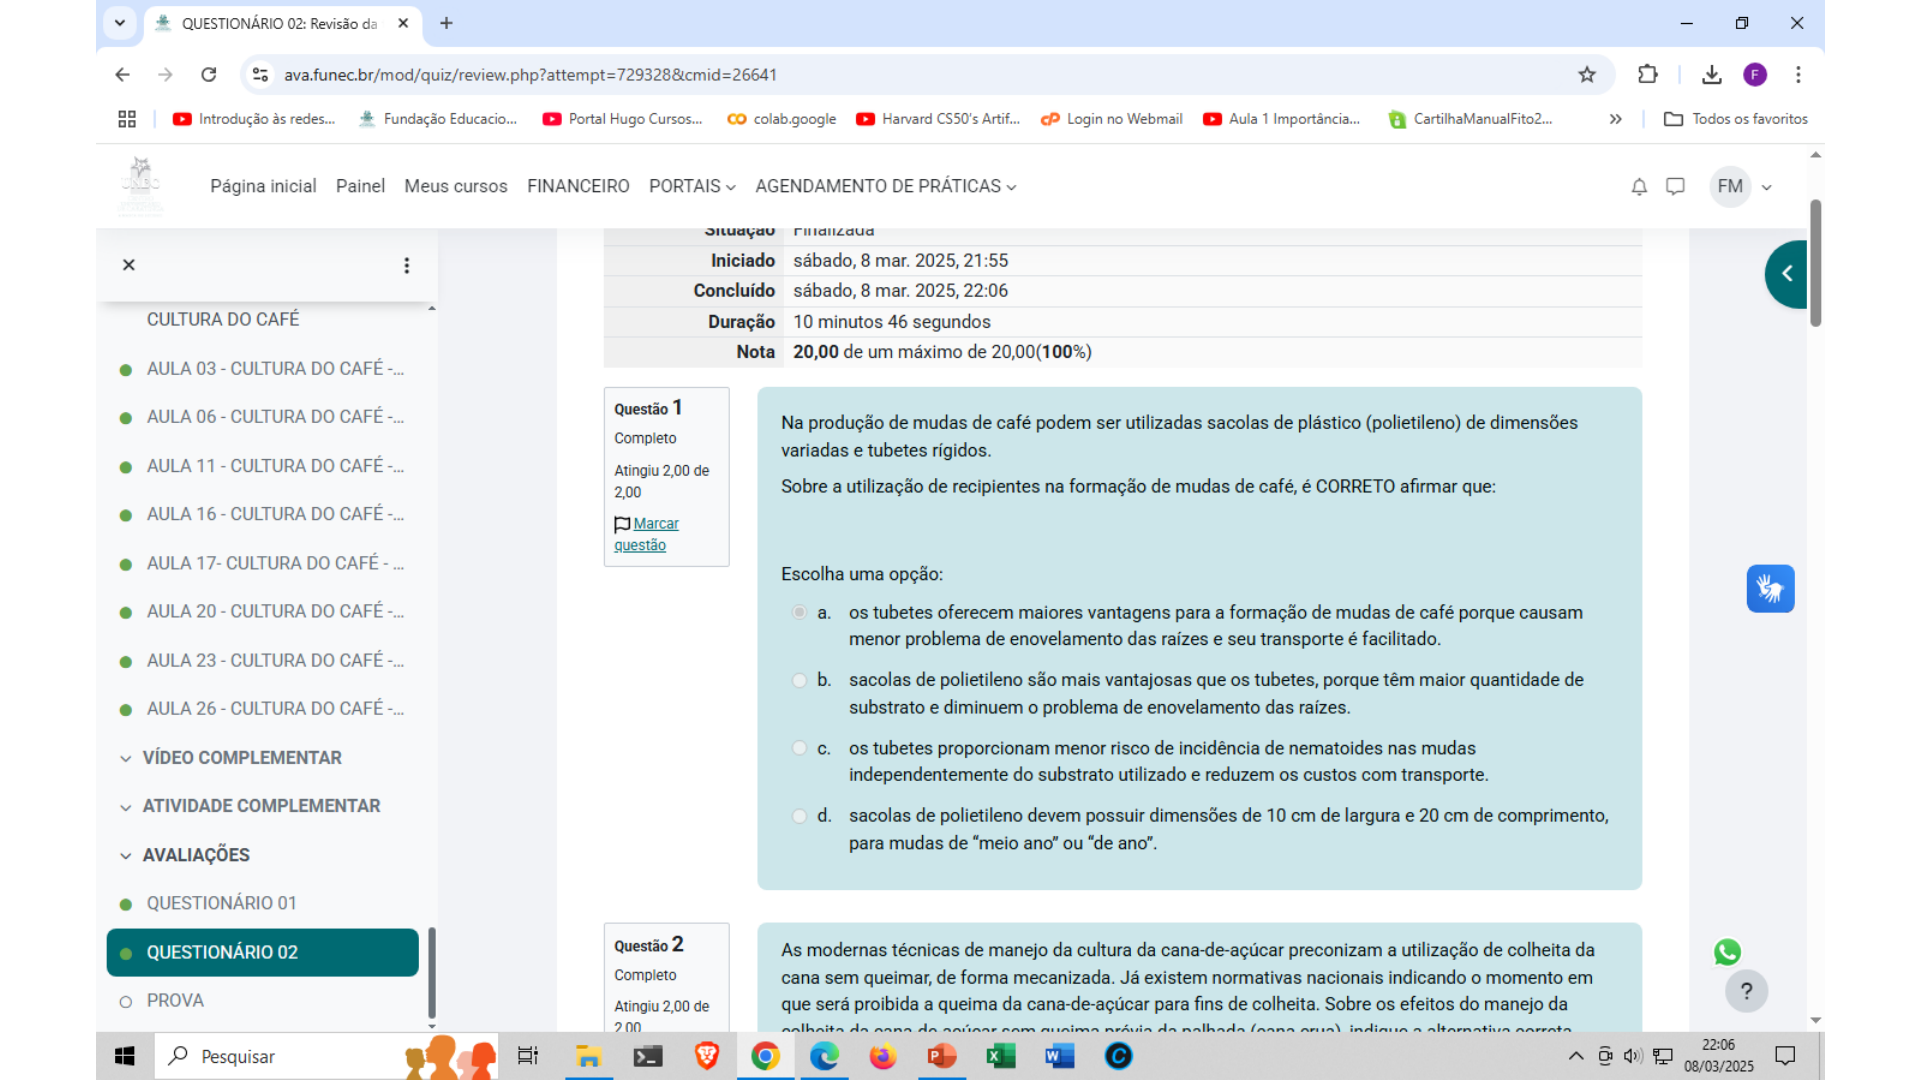The image size is (1920, 1080).
Task: Open the FINANCEIRO menu item
Action: click(578, 187)
